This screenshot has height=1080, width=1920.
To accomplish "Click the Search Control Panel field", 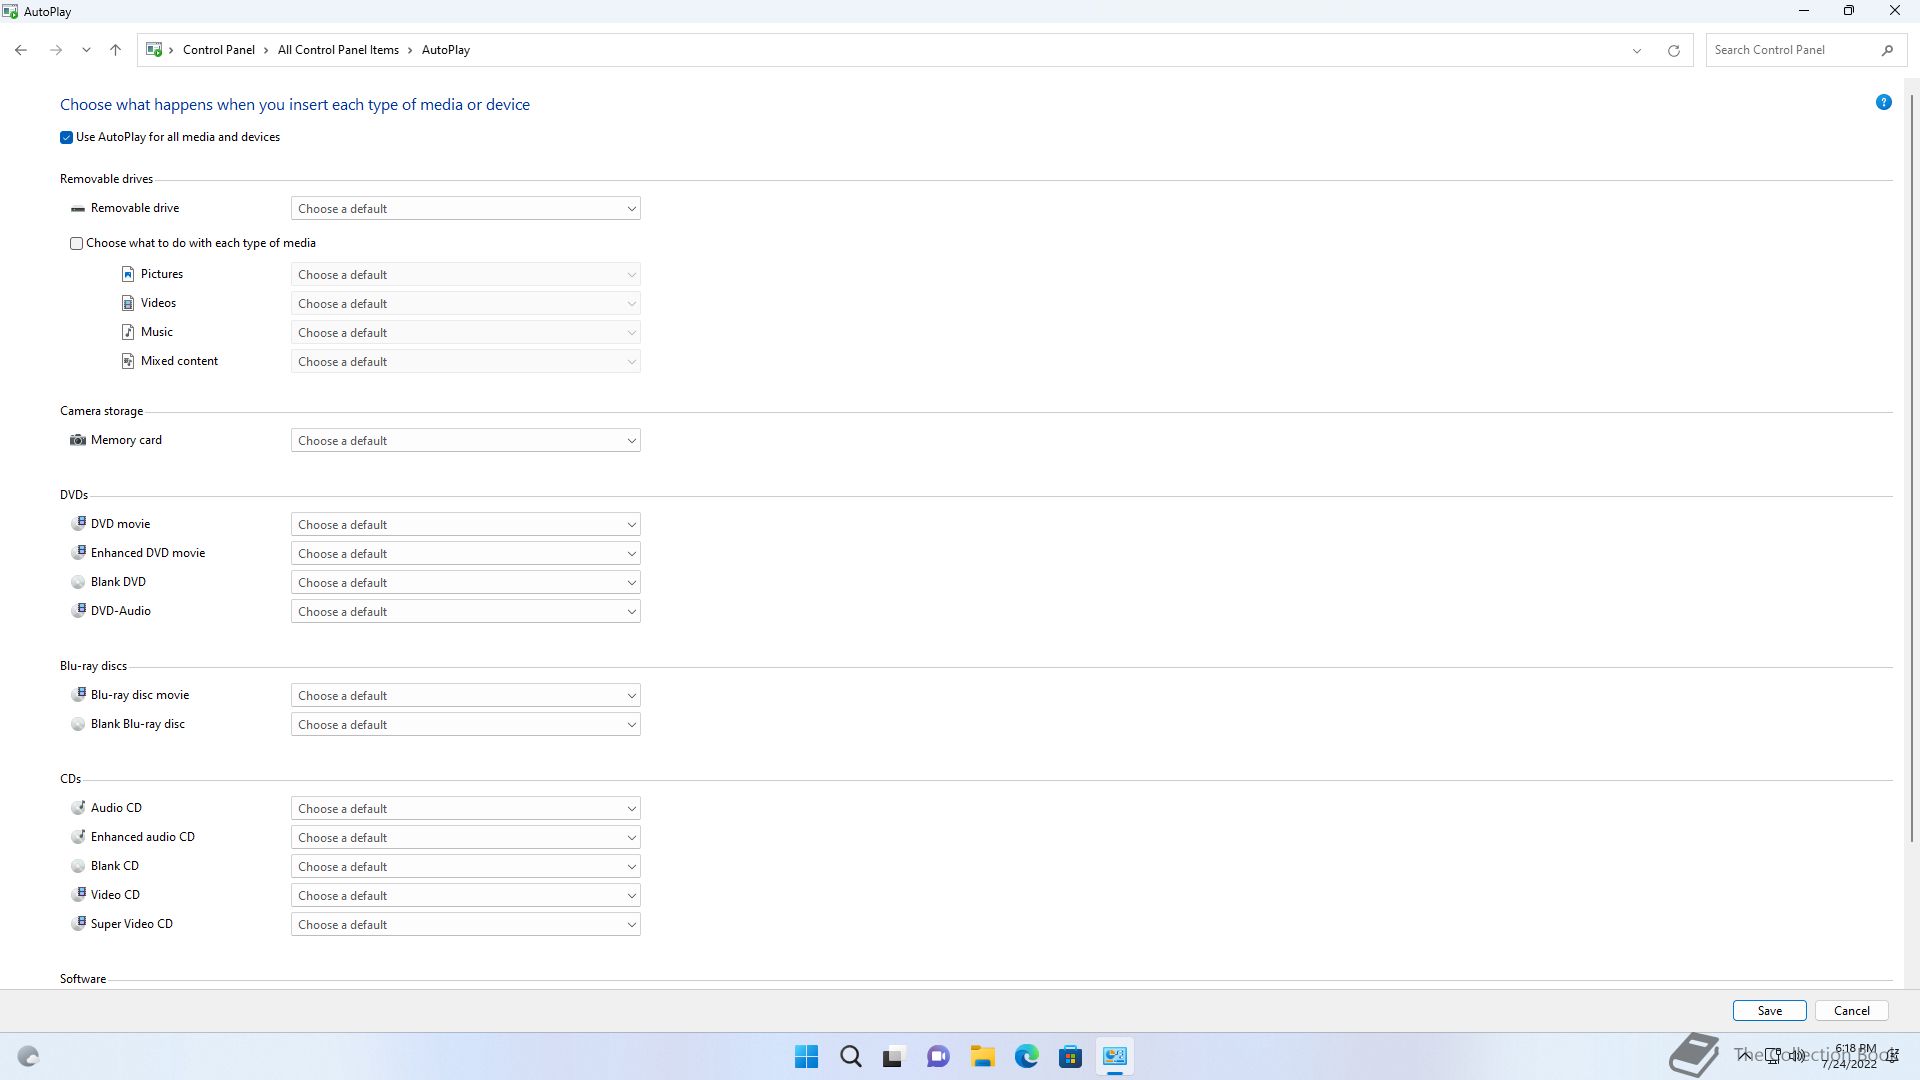I will point(1790,50).
